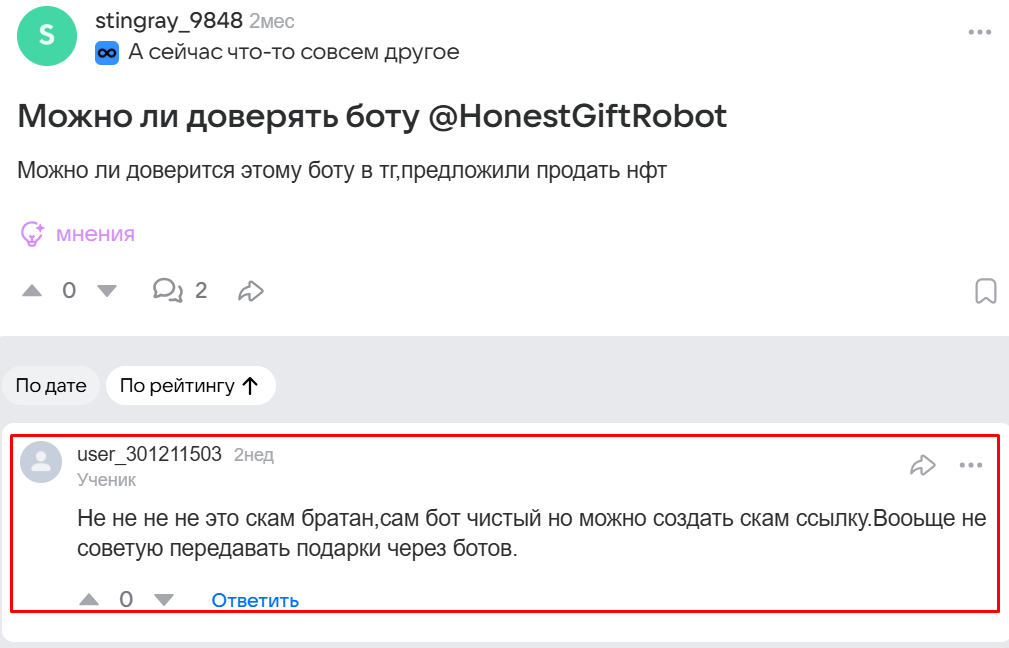Screen dimensions: 1009x648
Task: Open the answer's three-dot options menu
Action: (971, 465)
